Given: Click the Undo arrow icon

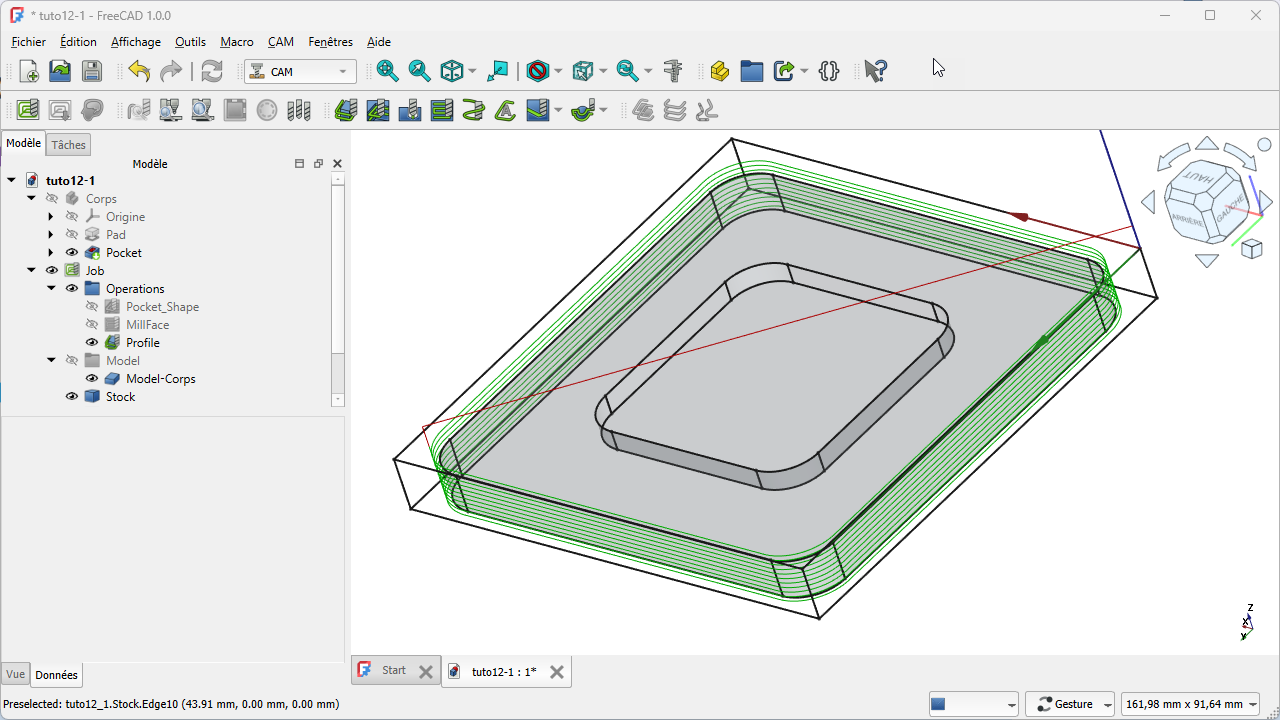Looking at the screenshot, I should click(139, 71).
